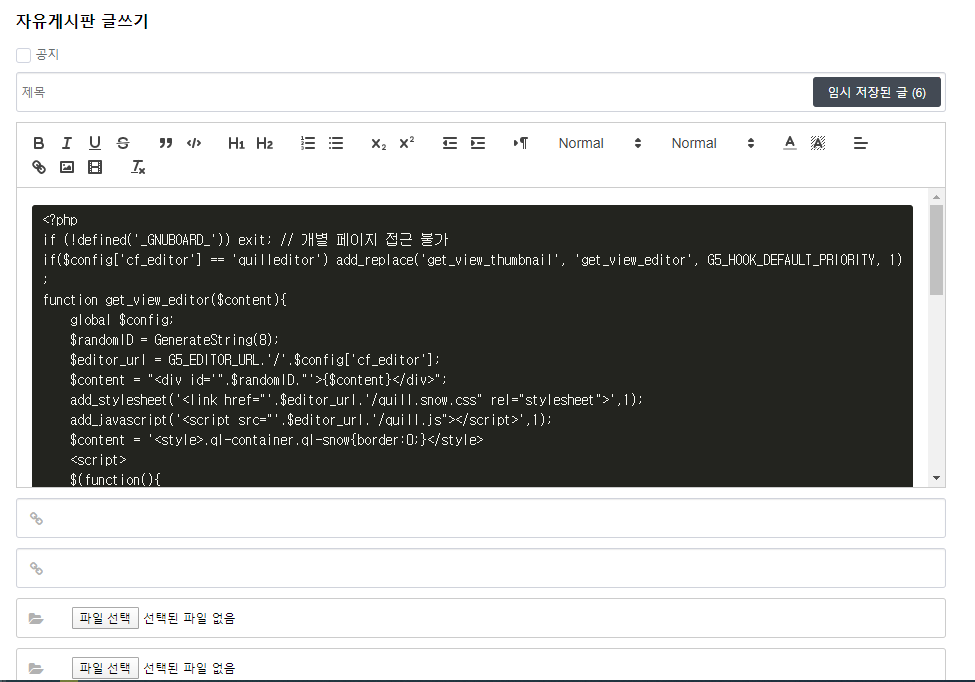The width and height of the screenshot is (975, 682).
Task: Insert a blockquote
Action: tap(166, 143)
